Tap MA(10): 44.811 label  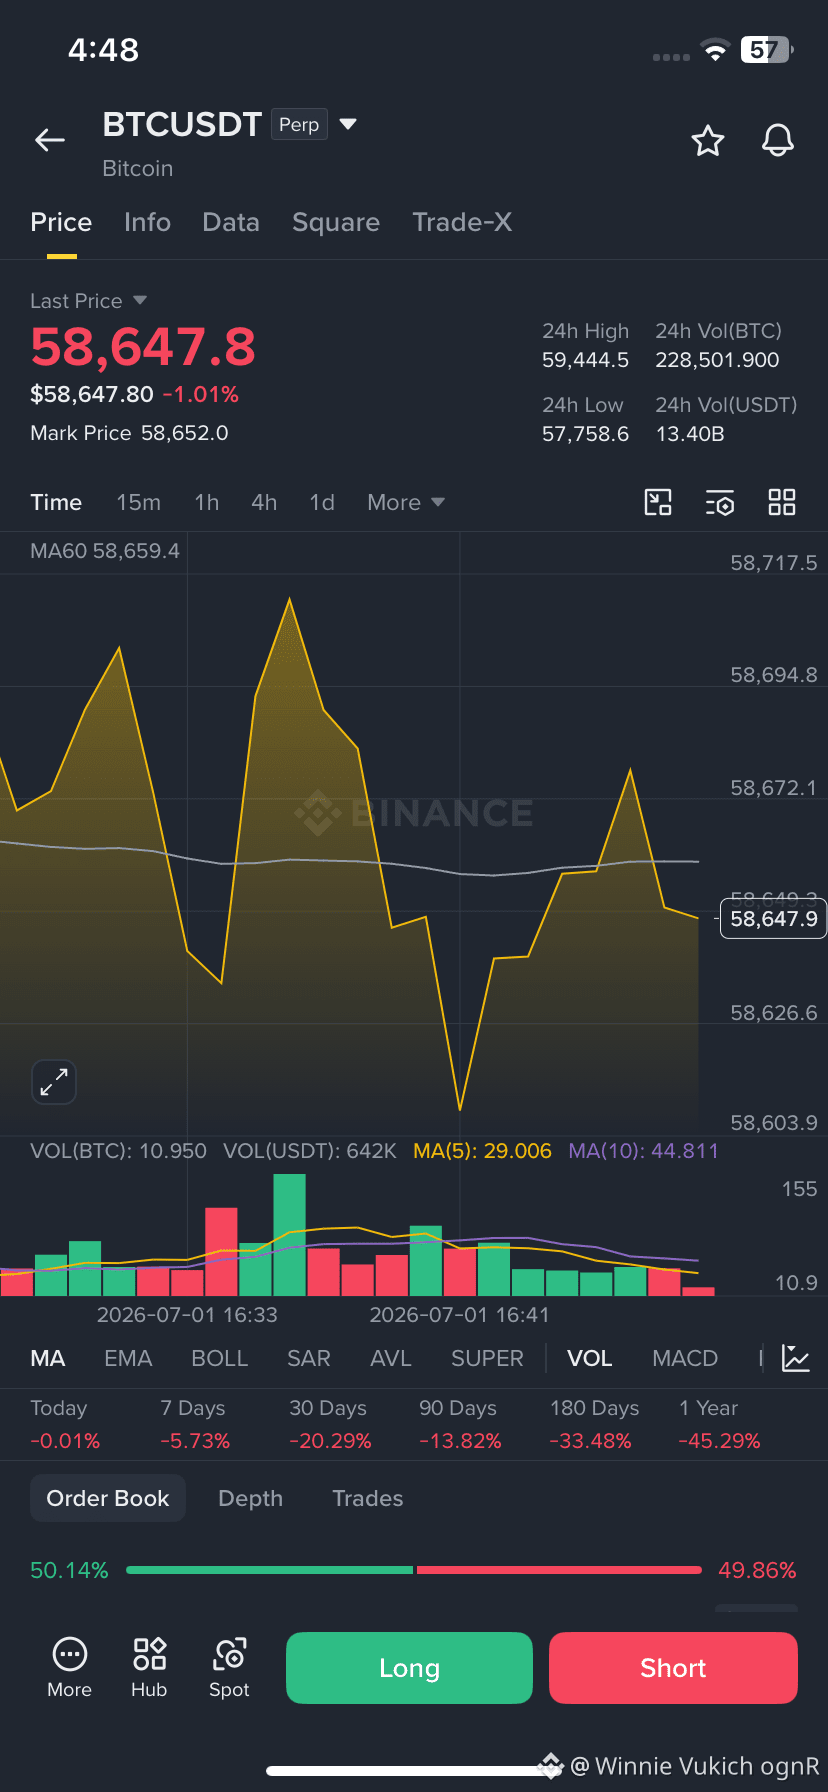[643, 1151]
